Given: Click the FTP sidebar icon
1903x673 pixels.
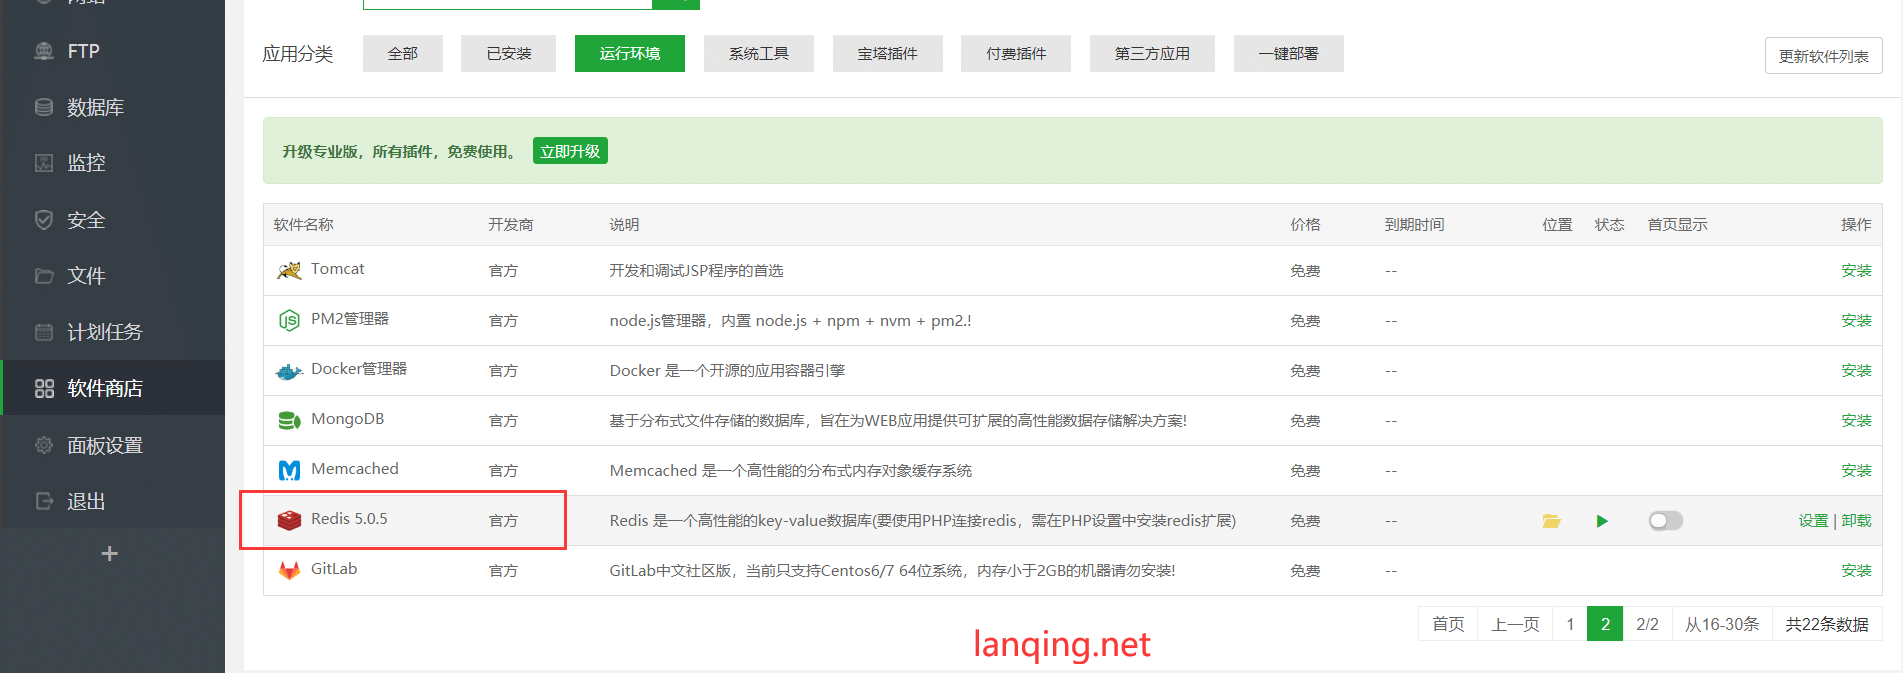Looking at the screenshot, I should pyautogui.click(x=44, y=51).
